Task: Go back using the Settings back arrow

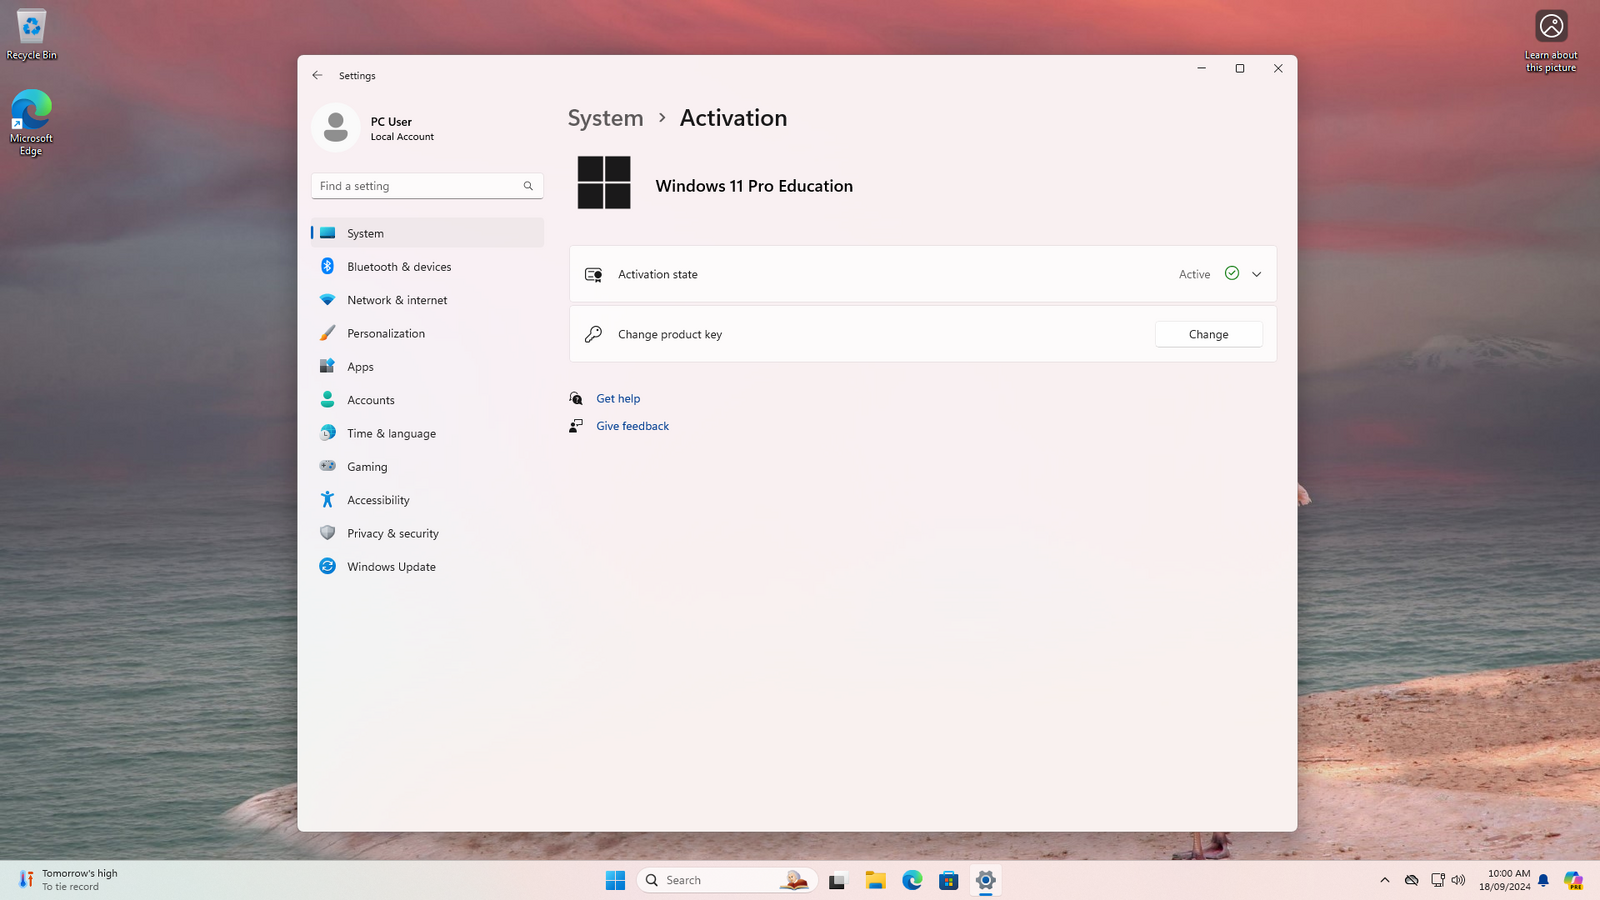Action: [x=317, y=75]
